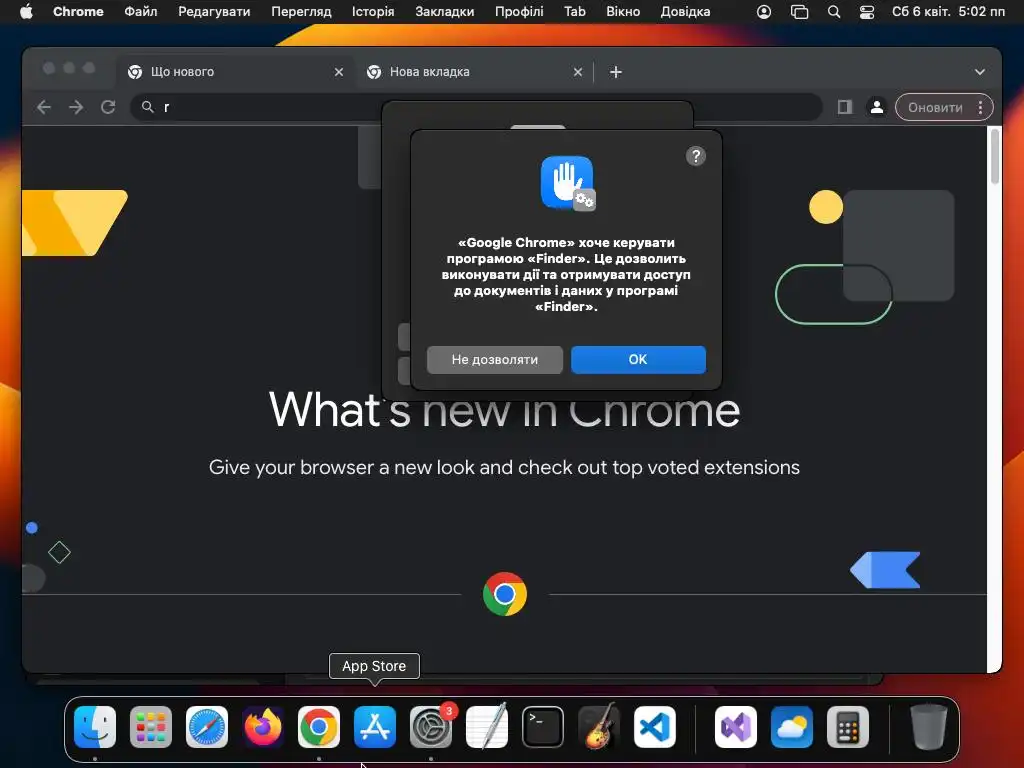The image size is (1024, 768).
Task: Launch Safari from the Dock
Action: [x=207, y=727]
